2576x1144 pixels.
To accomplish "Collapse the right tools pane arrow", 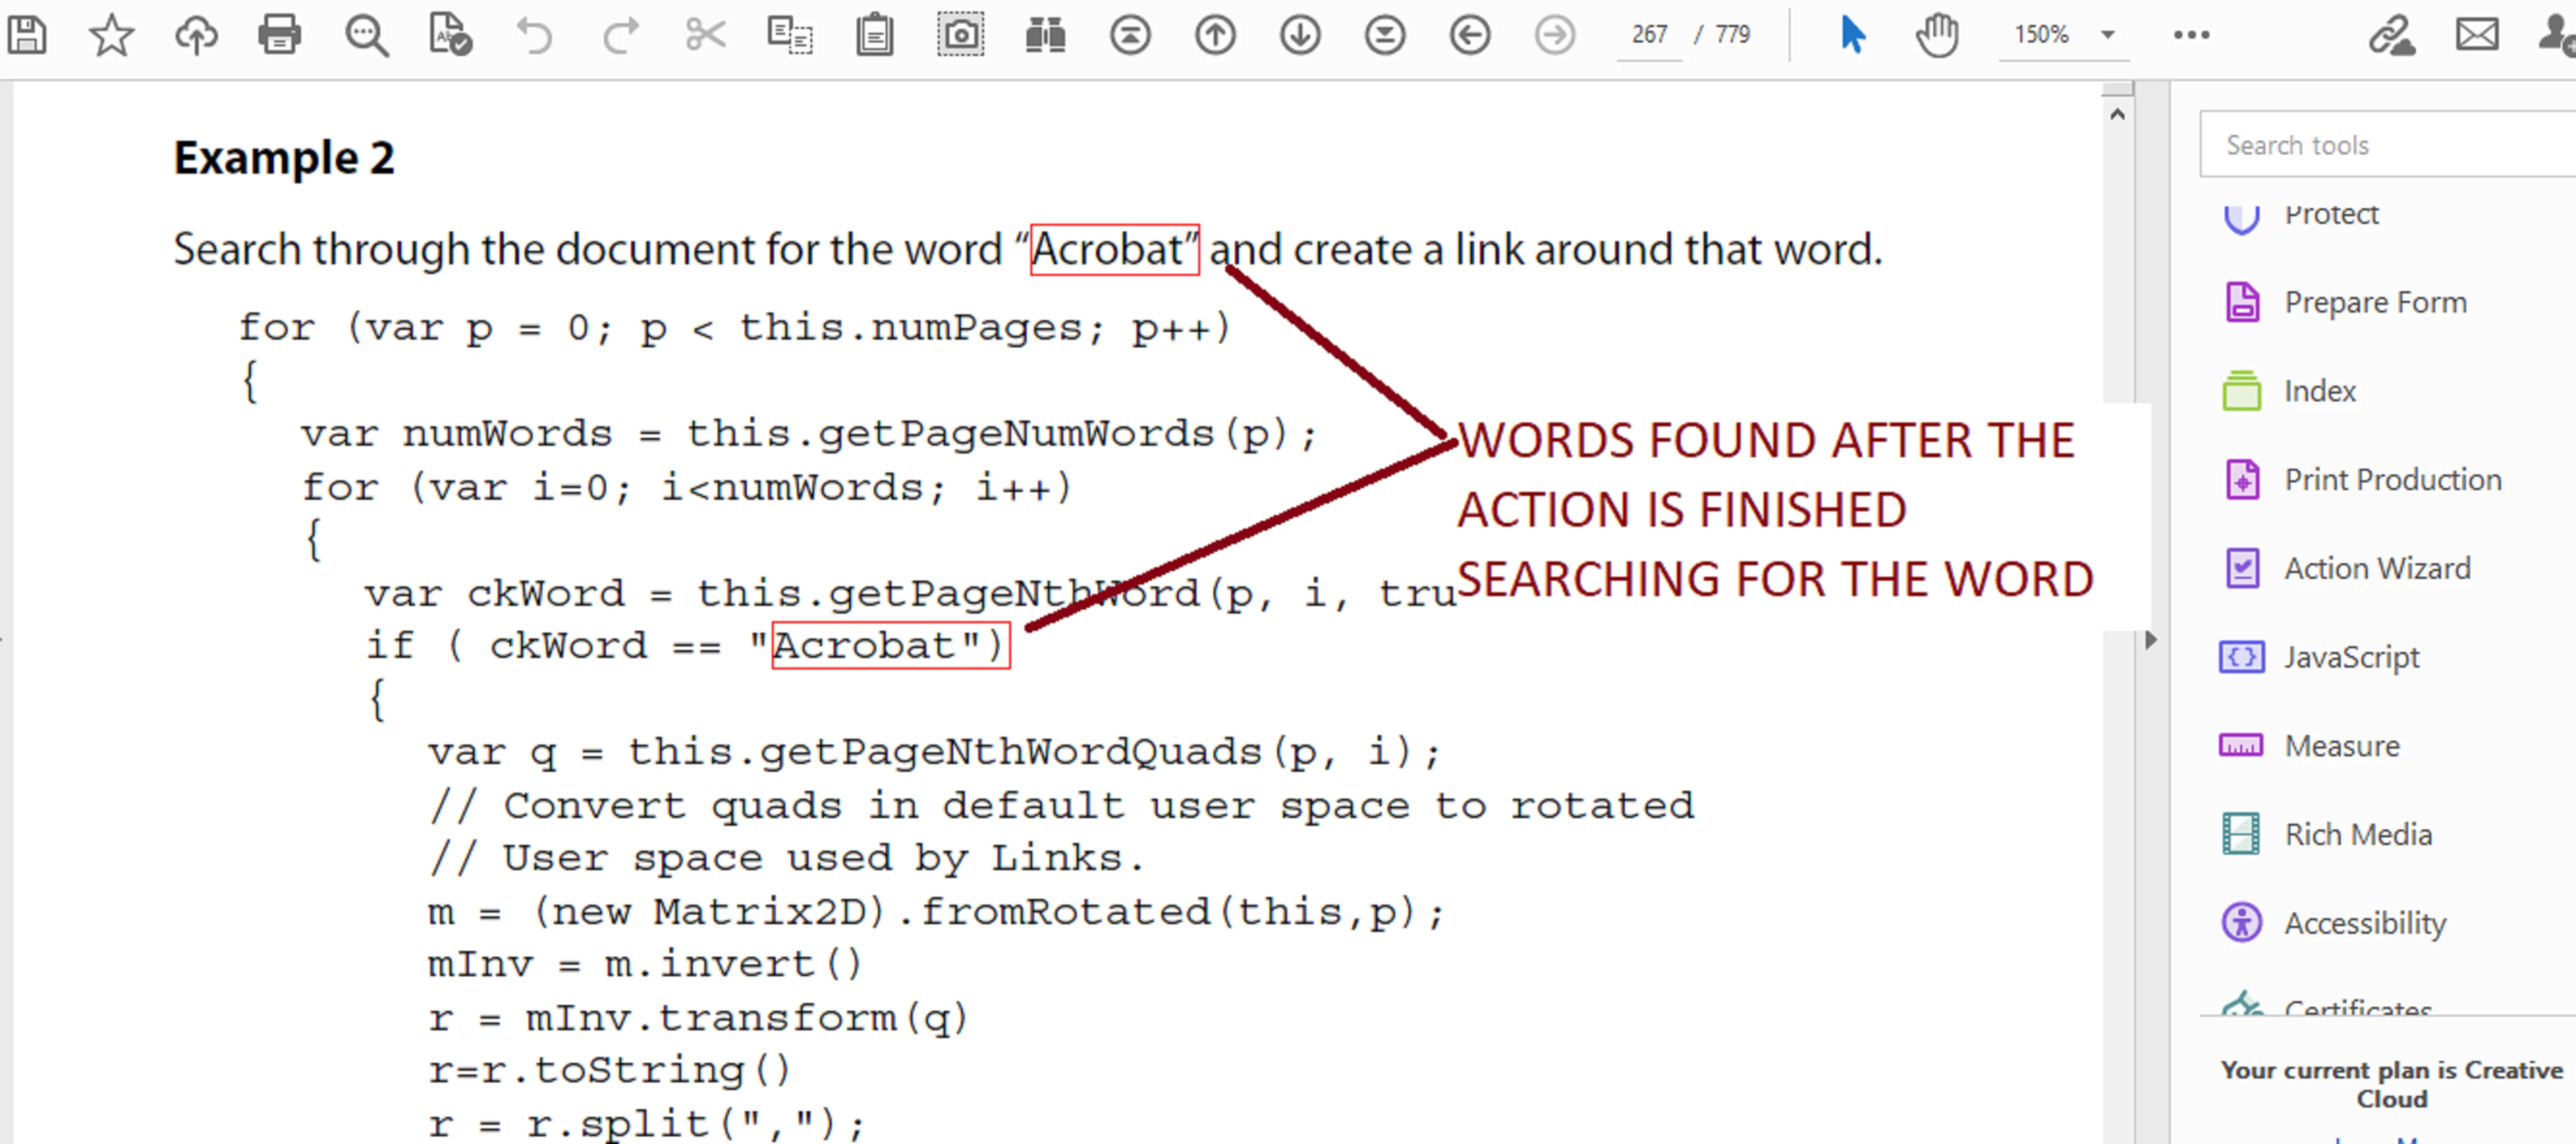I will 2151,640.
